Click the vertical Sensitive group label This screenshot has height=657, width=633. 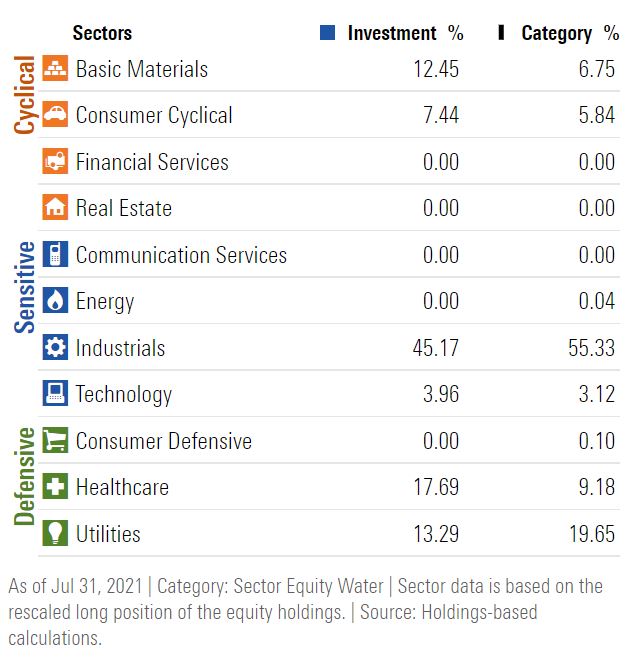tap(24, 287)
